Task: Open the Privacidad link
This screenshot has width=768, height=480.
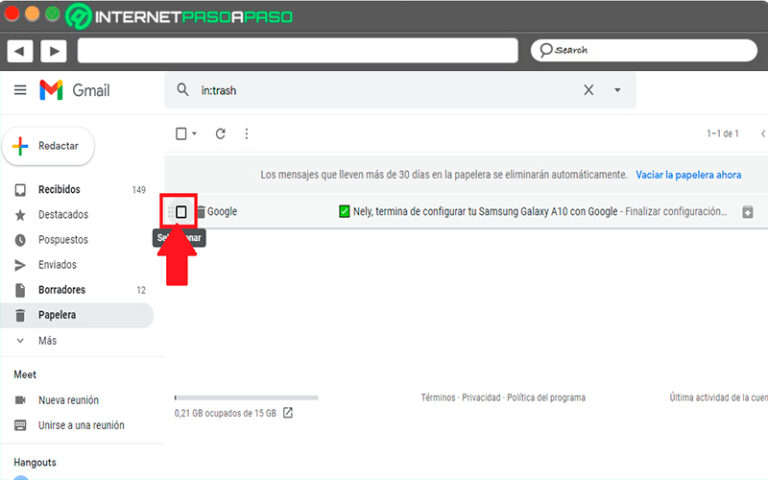Action: (x=481, y=398)
